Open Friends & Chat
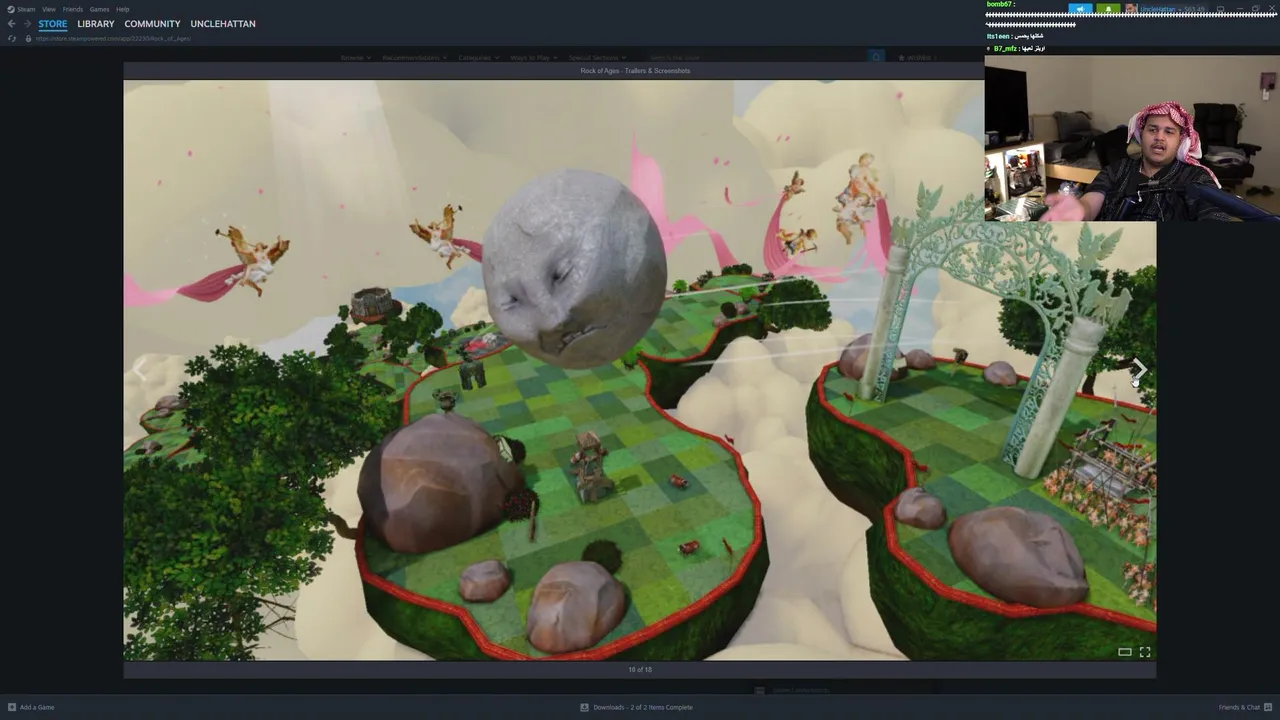Image resolution: width=1280 pixels, height=720 pixels. pos(1239,707)
